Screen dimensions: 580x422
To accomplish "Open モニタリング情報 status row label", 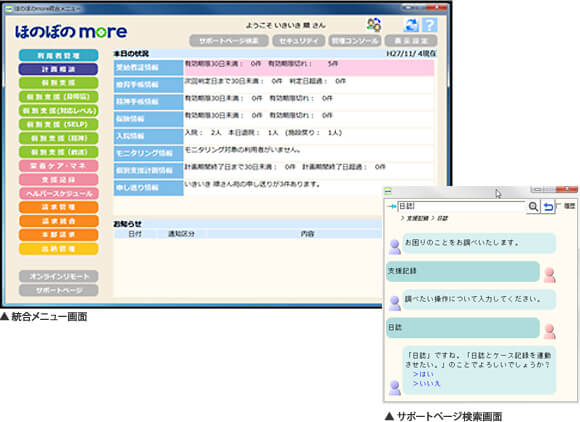I will pos(148,153).
